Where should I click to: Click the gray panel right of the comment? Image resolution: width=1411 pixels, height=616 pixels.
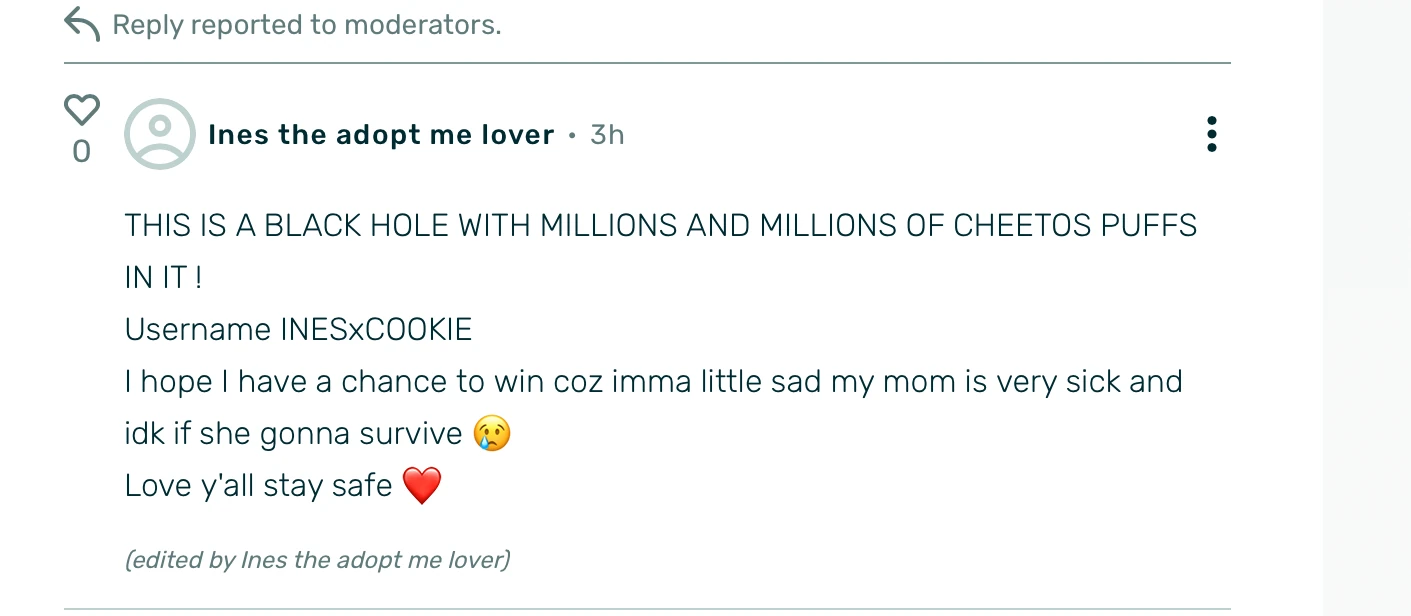(1366, 300)
